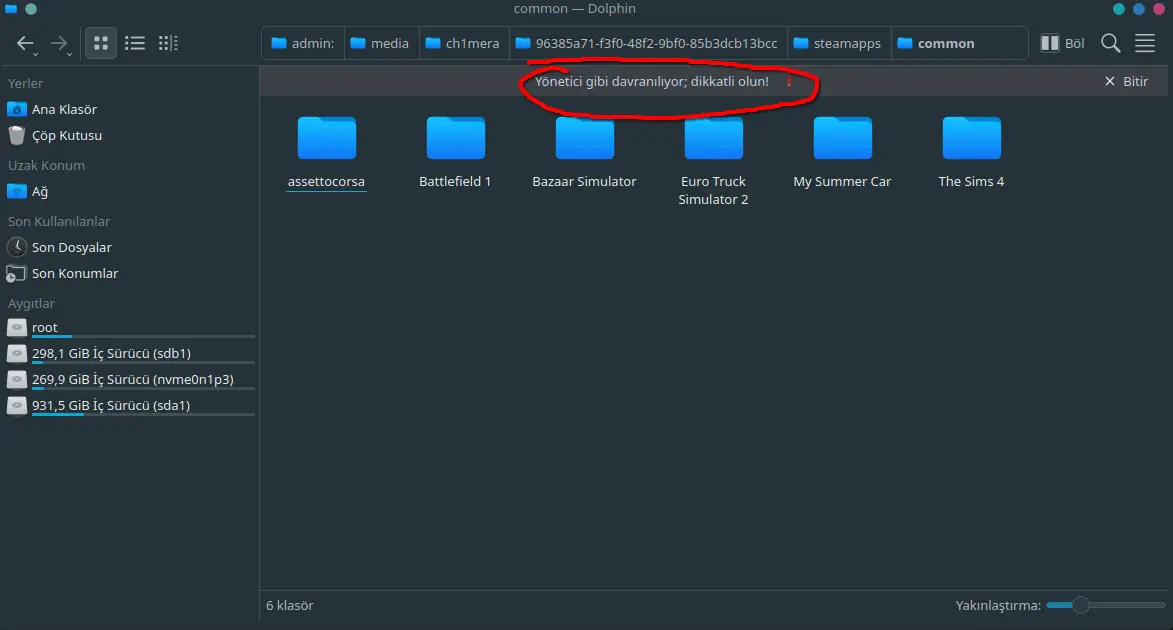Switch to compact list view mode

click(135, 43)
